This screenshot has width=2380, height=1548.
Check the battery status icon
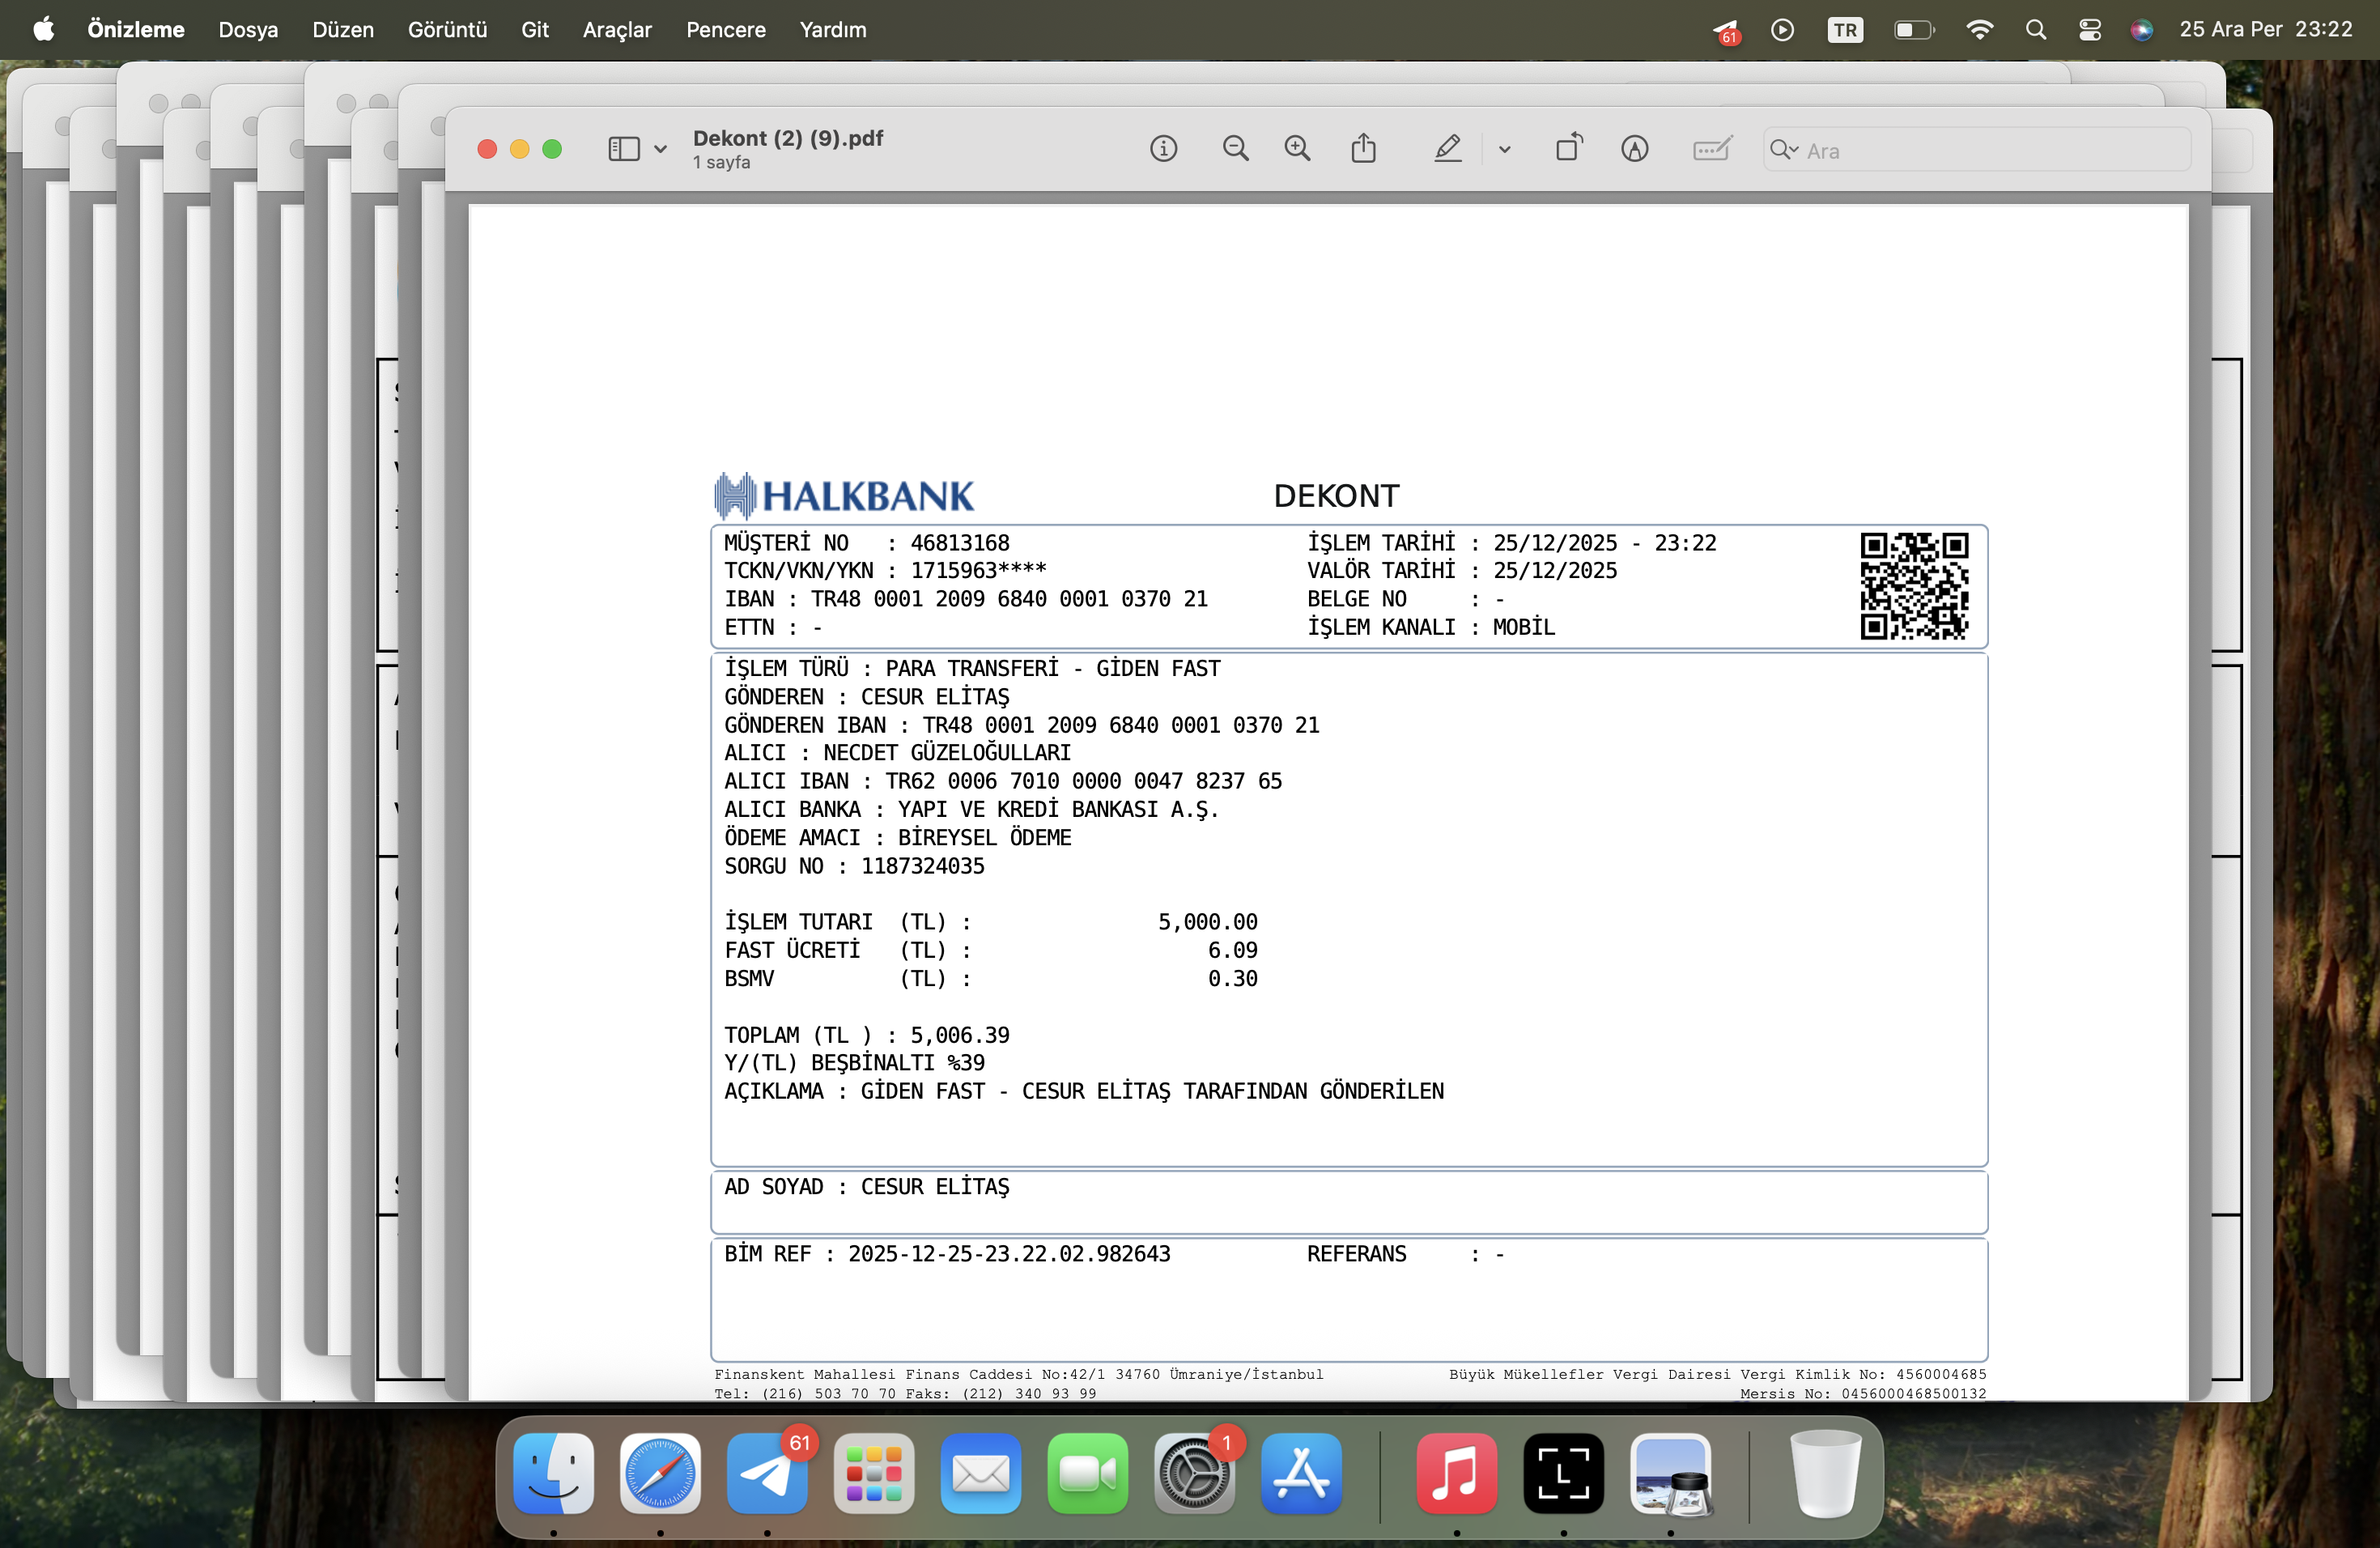point(1914,30)
